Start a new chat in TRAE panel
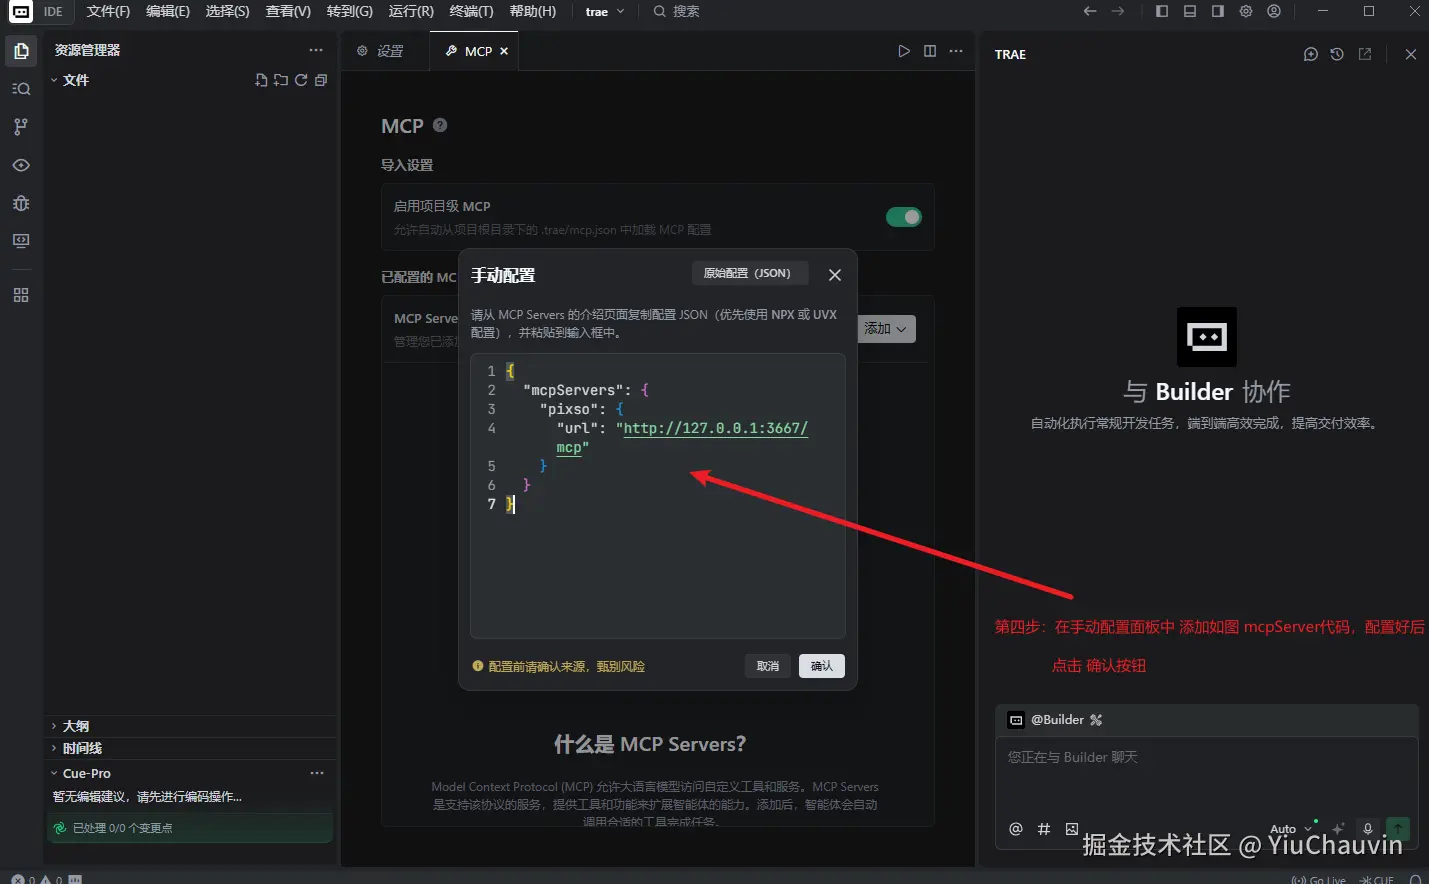This screenshot has height=884, width=1429. point(1311,54)
